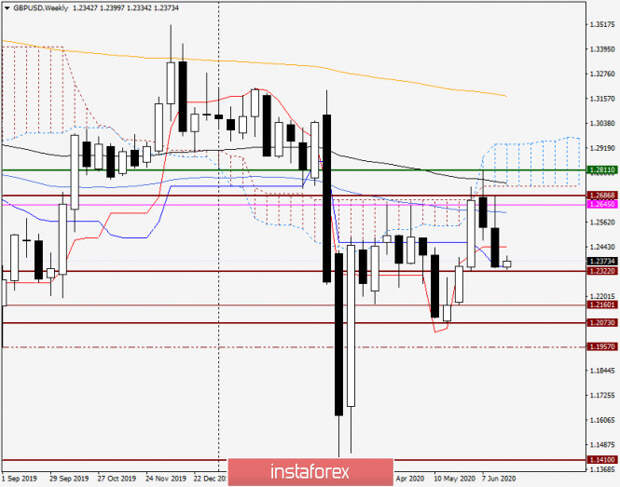
Task: Click the orange moving average line end
Action: pos(504,95)
